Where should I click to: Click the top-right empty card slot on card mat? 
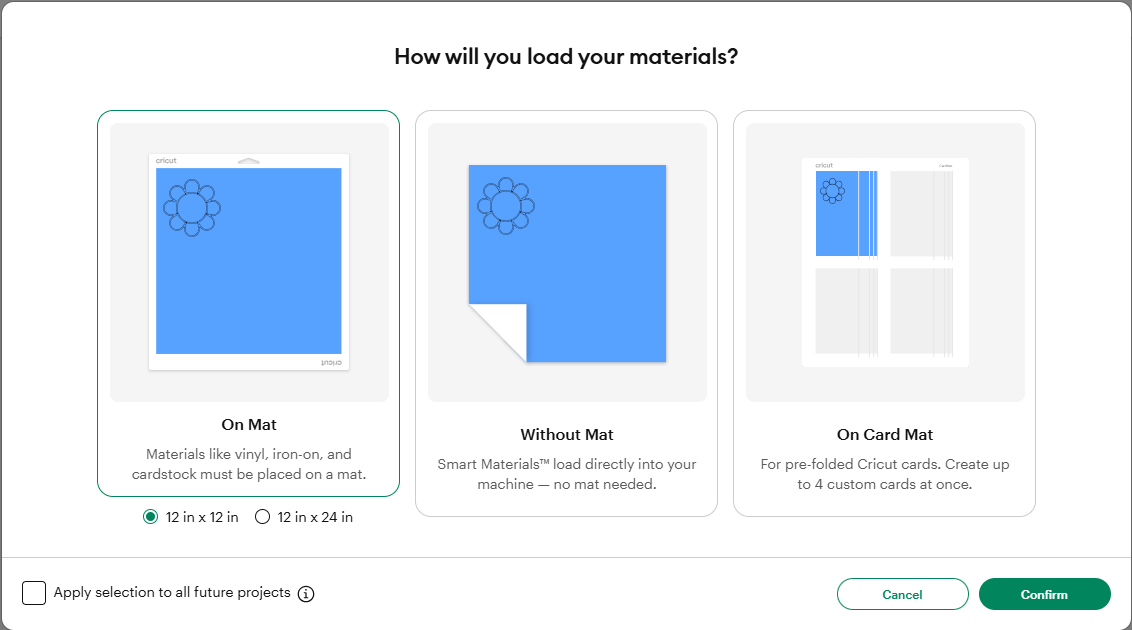click(921, 214)
